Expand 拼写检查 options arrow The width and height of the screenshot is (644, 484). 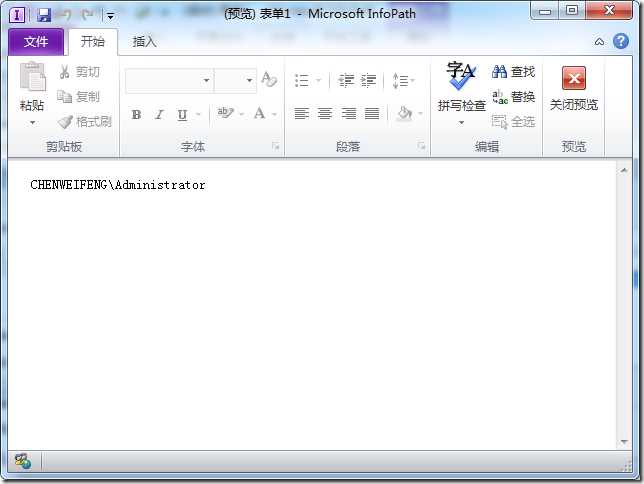[x=461, y=122]
